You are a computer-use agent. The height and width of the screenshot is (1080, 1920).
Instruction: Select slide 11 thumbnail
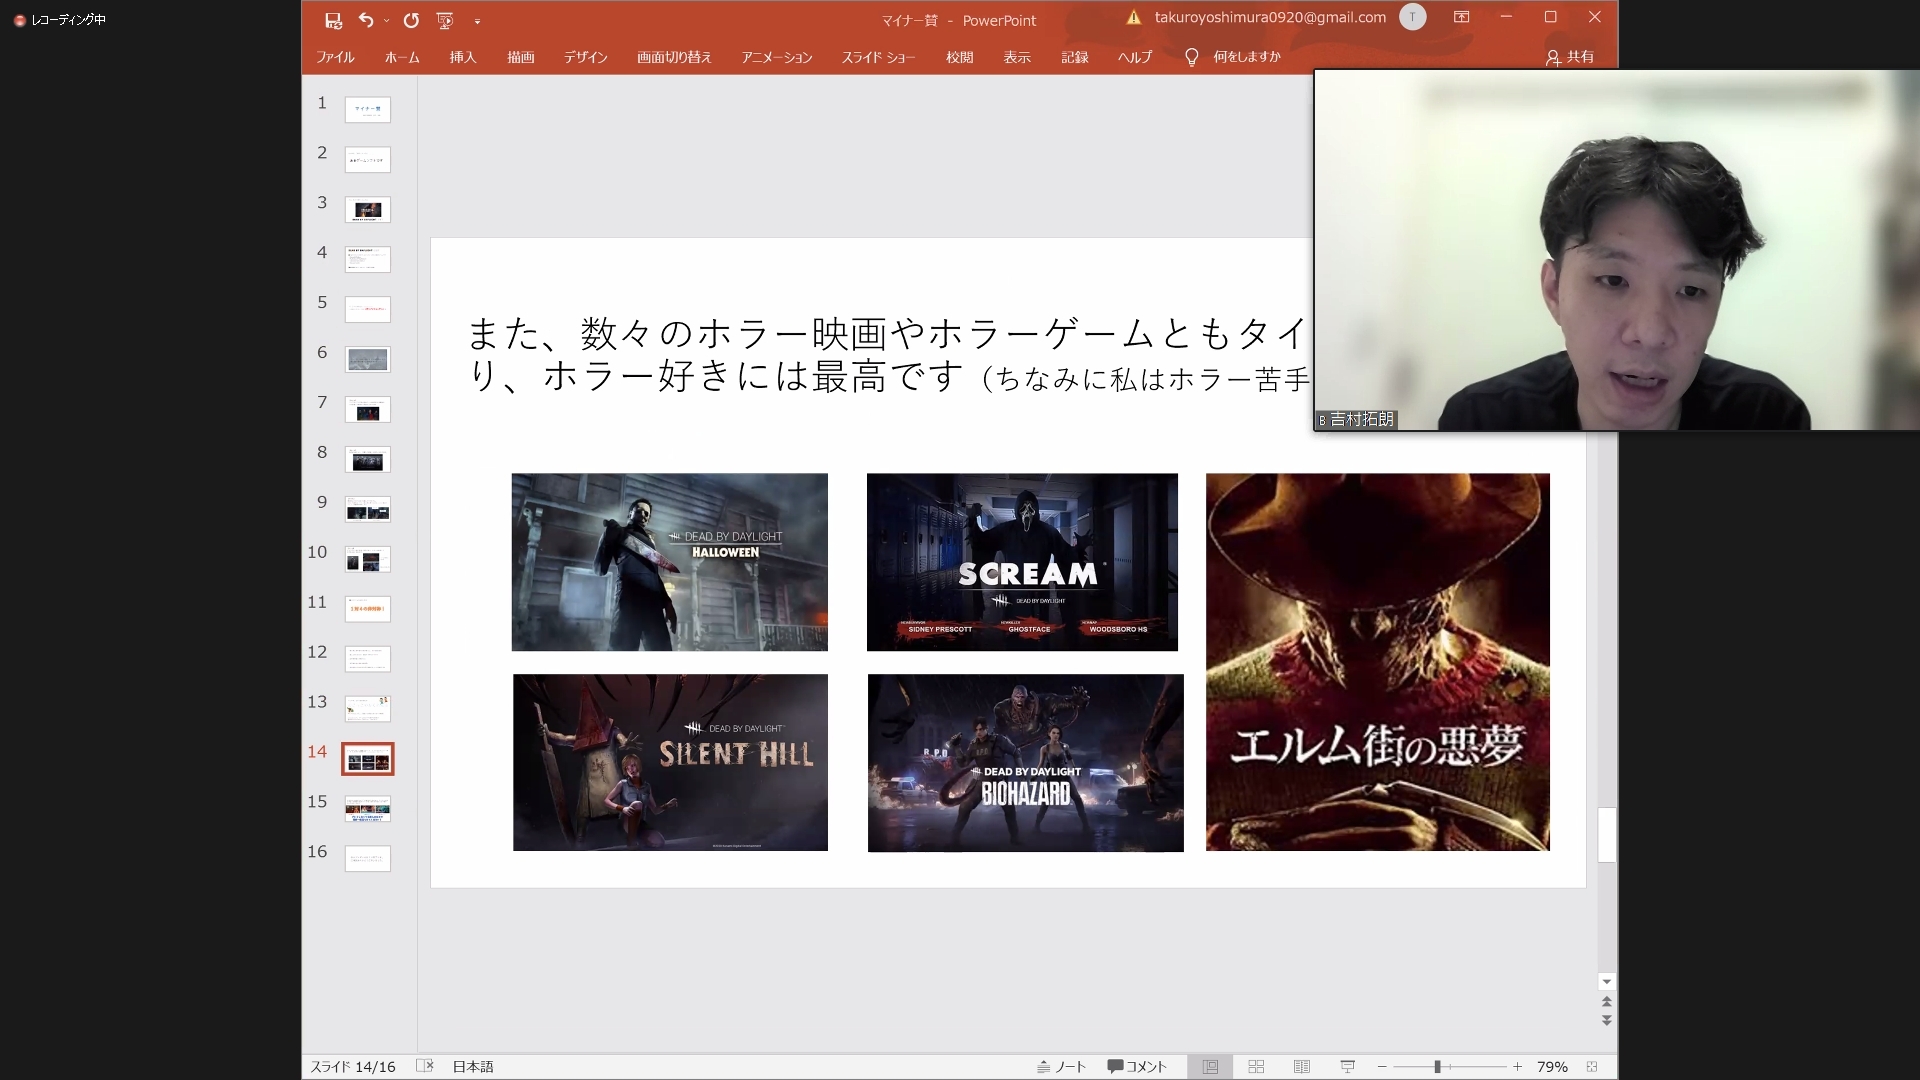tap(367, 609)
